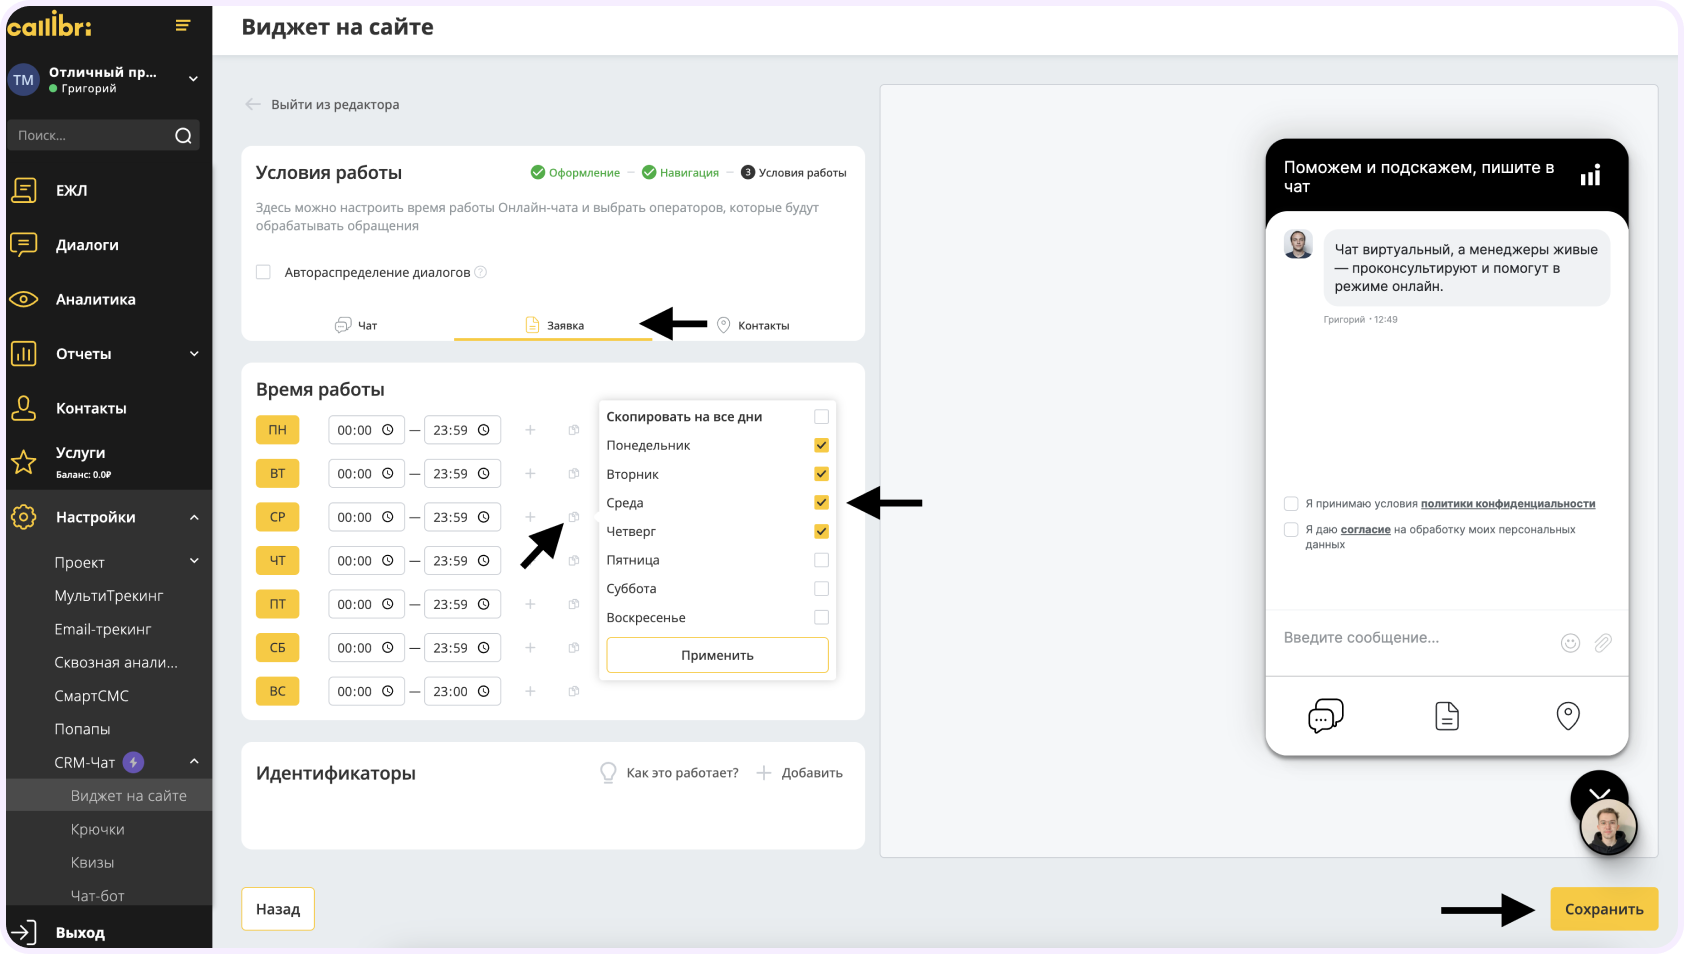
Task: Click the search magnifier icon
Action: [x=183, y=136]
